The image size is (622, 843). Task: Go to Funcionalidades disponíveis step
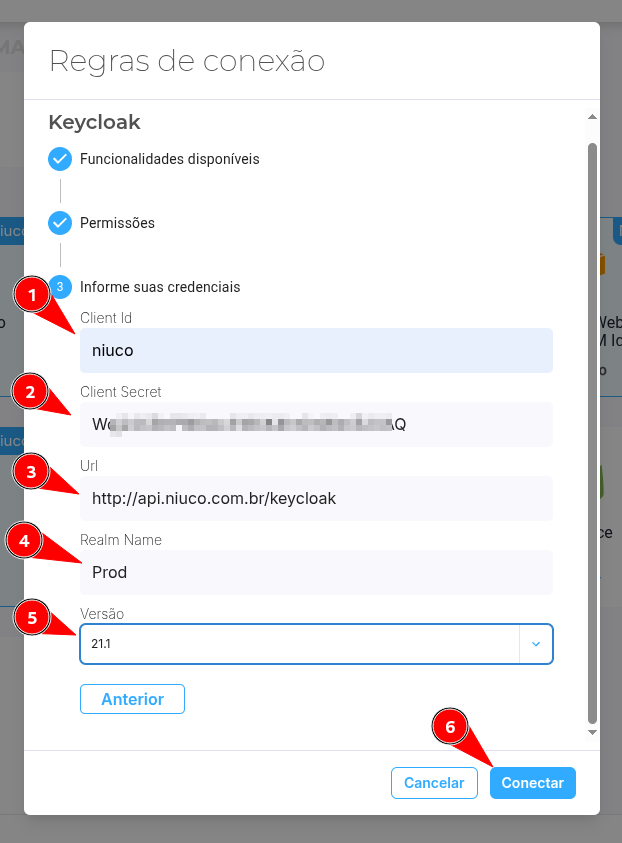[x=169, y=159]
